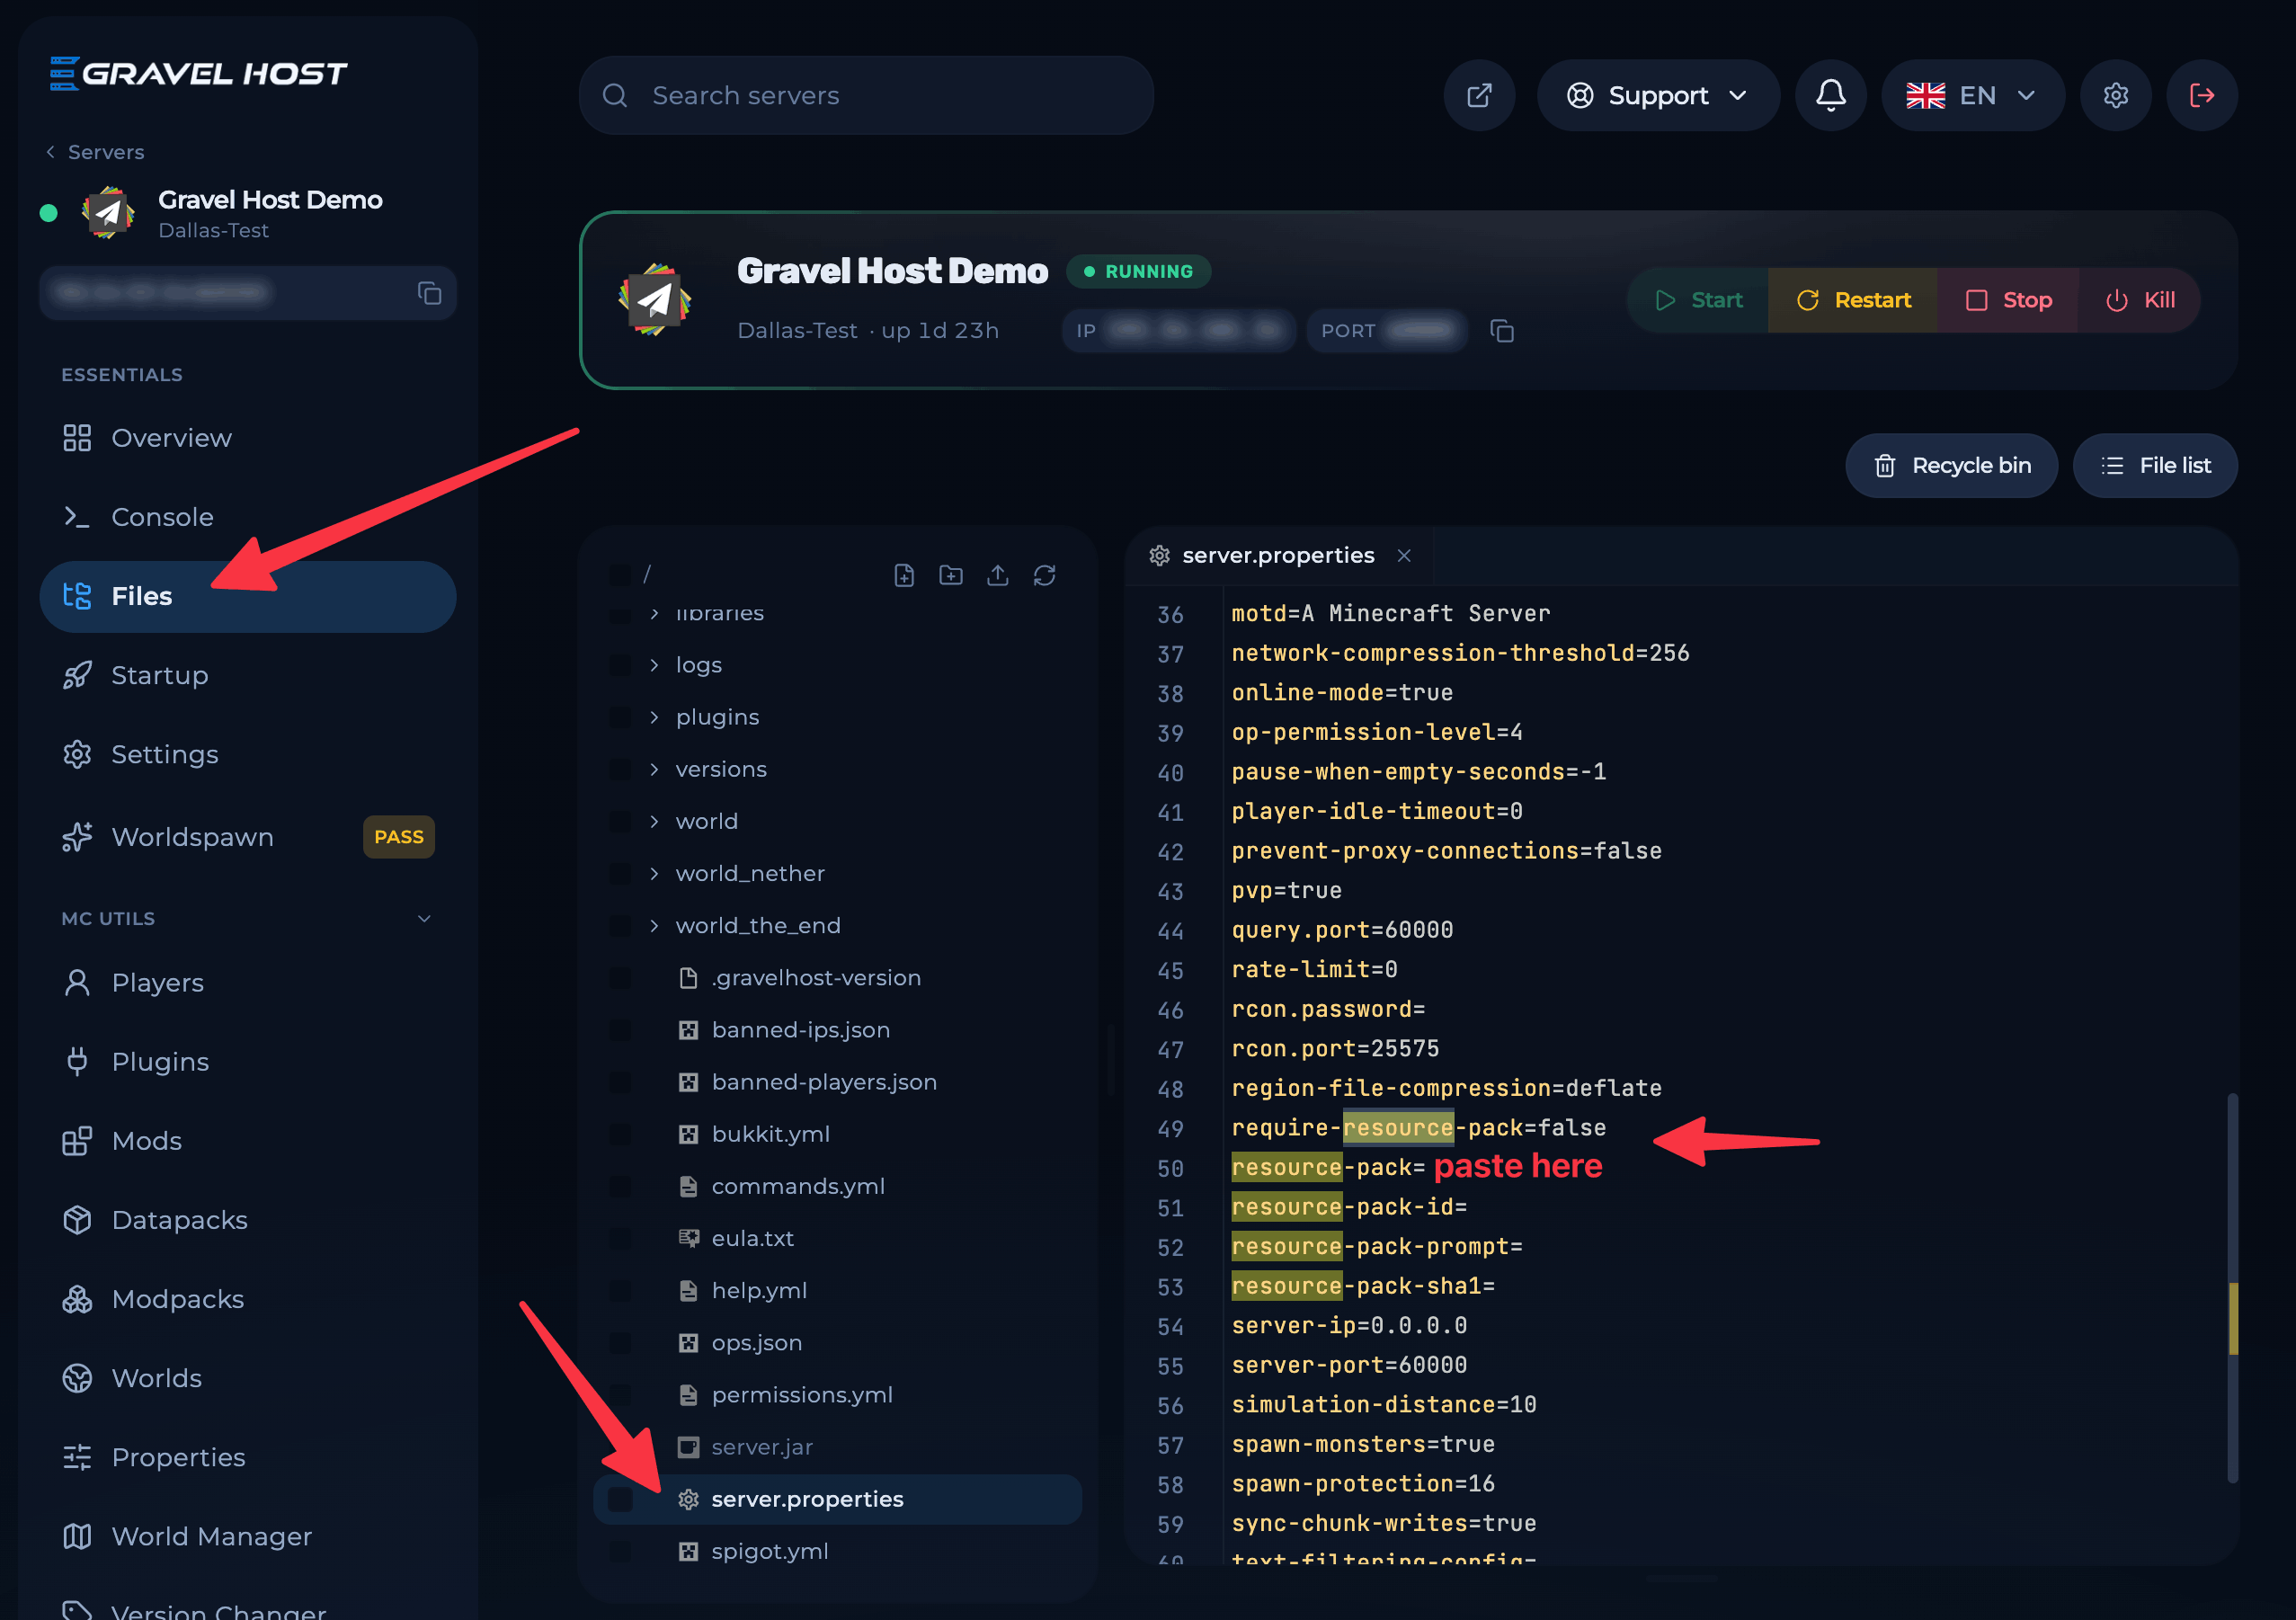Open Worldspawn page
The height and width of the screenshot is (1620, 2296).
click(x=248, y=837)
